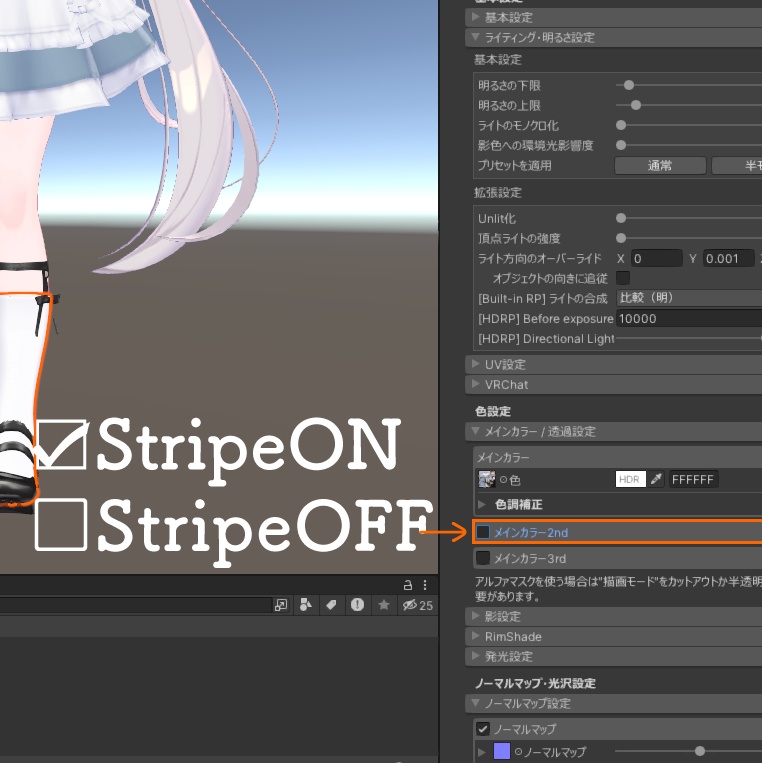Expand the UV設定 section
The width and height of the screenshot is (762, 763).
click(x=475, y=364)
